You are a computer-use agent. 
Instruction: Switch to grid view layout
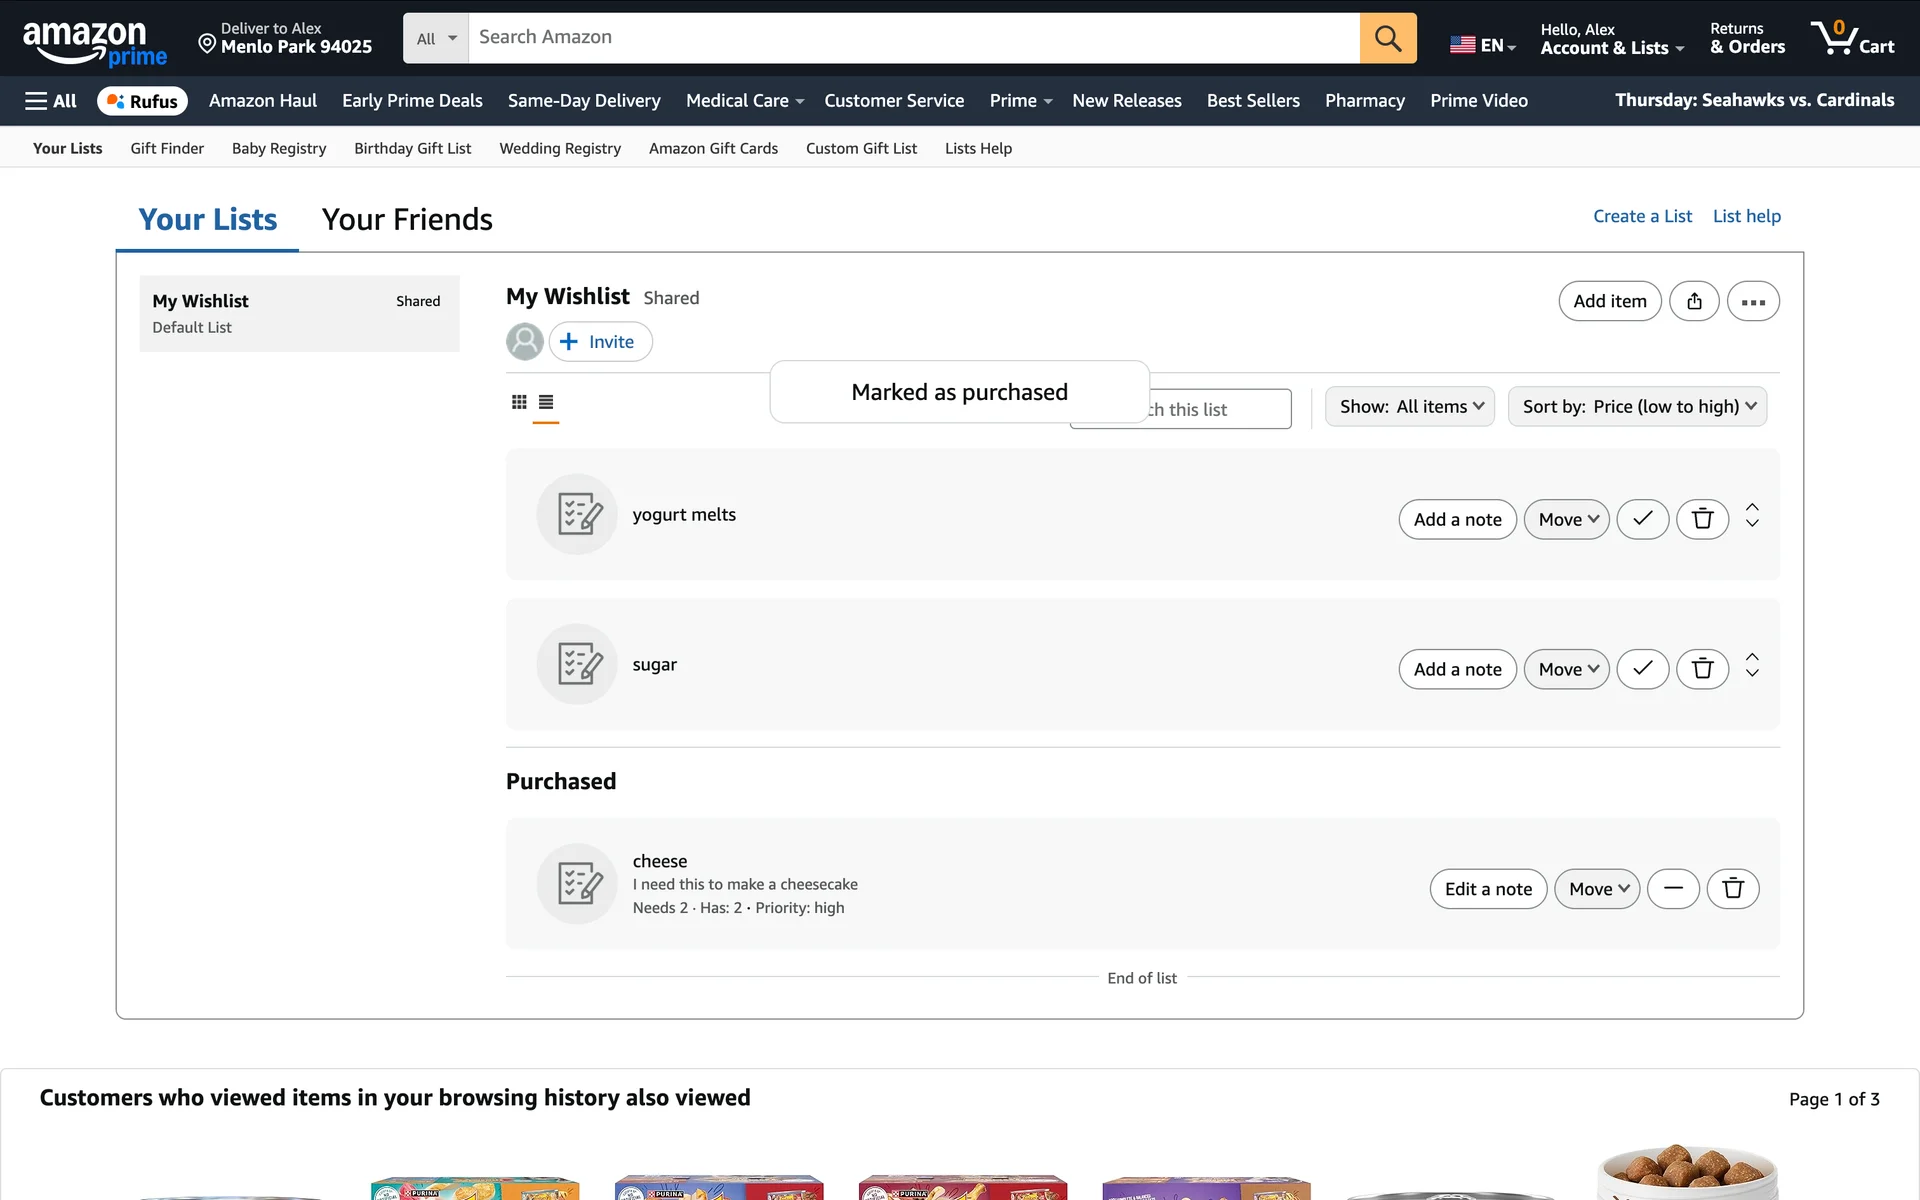coord(519,402)
